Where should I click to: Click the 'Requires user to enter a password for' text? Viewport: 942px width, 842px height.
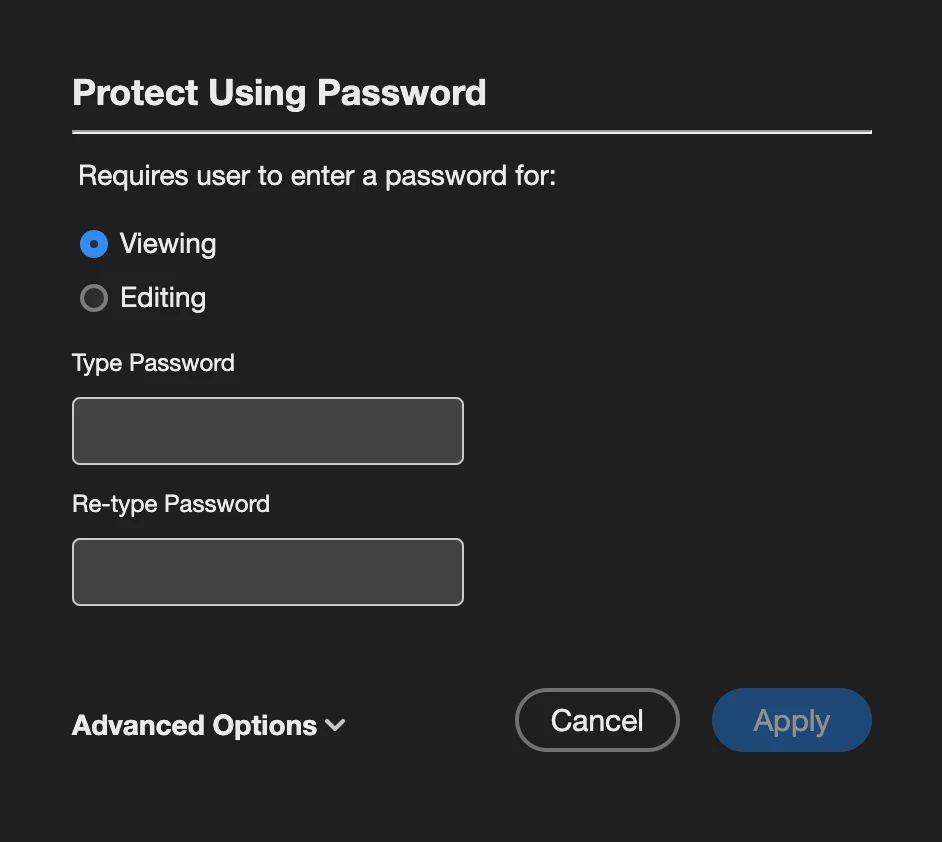tap(317, 177)
